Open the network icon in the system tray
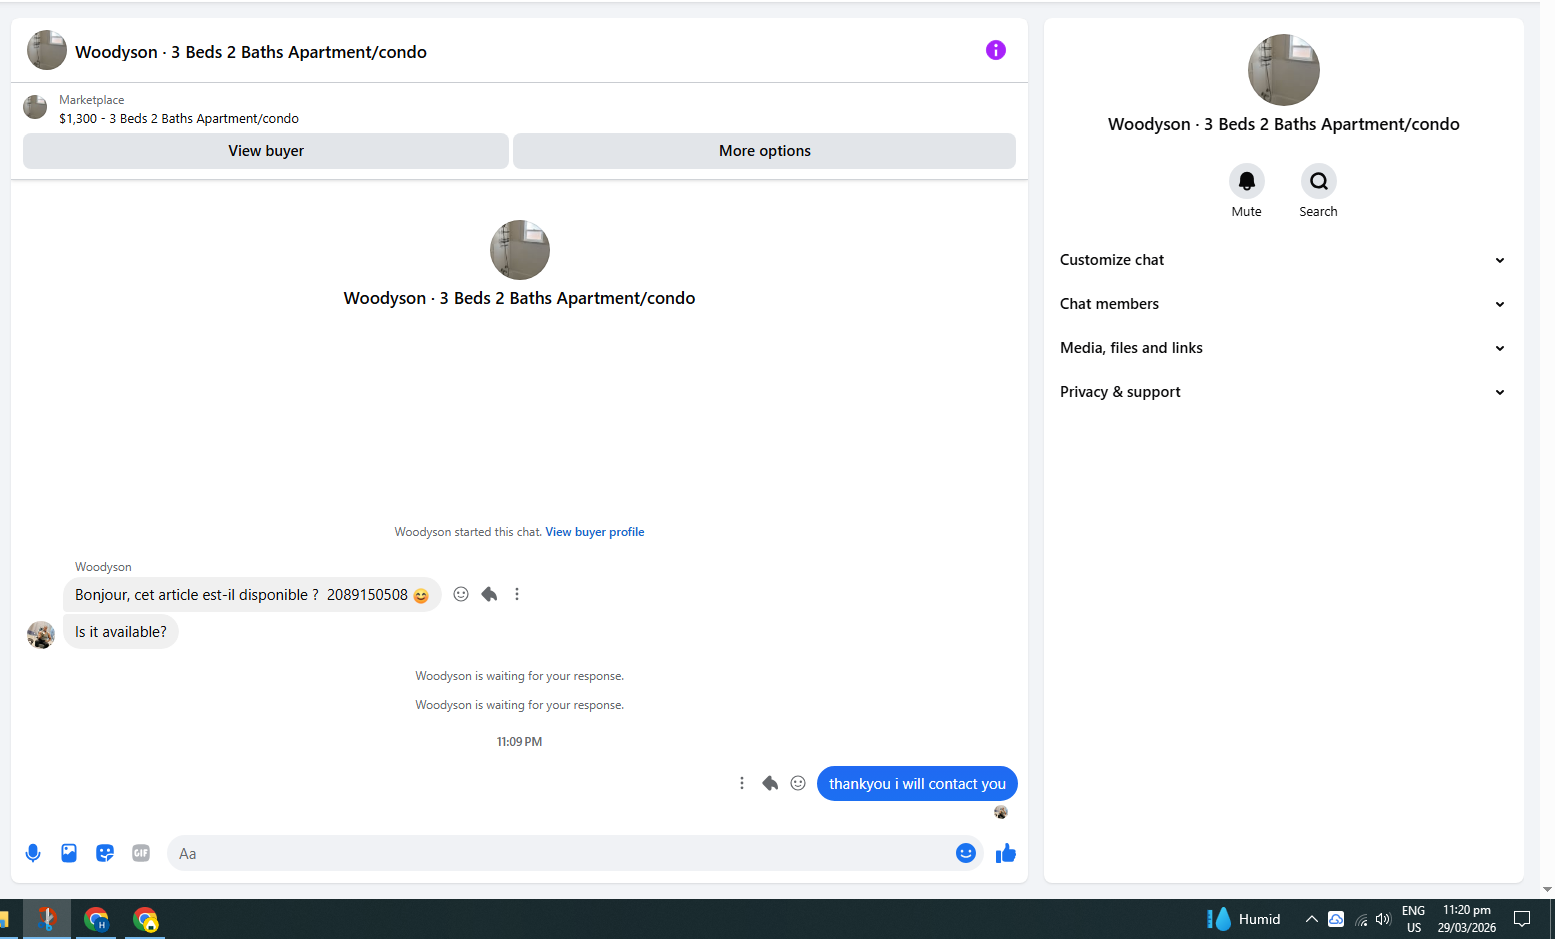 [1361, 919]
